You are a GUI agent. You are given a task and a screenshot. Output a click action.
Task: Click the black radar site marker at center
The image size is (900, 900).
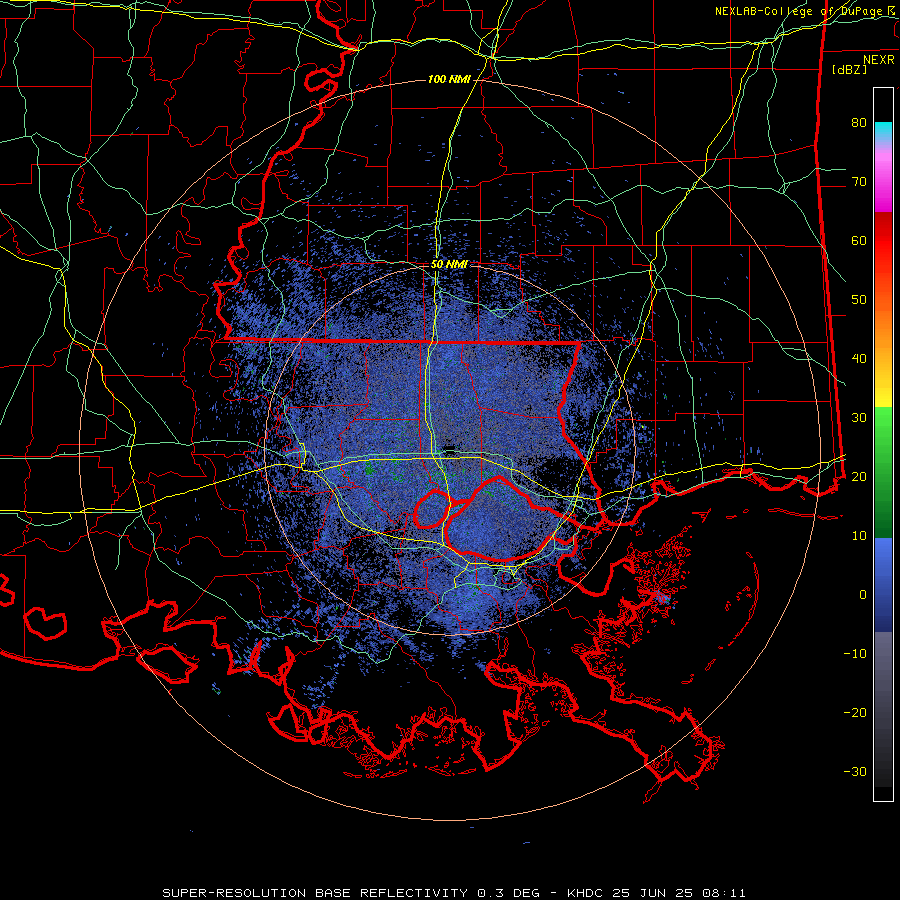(450, 448)
